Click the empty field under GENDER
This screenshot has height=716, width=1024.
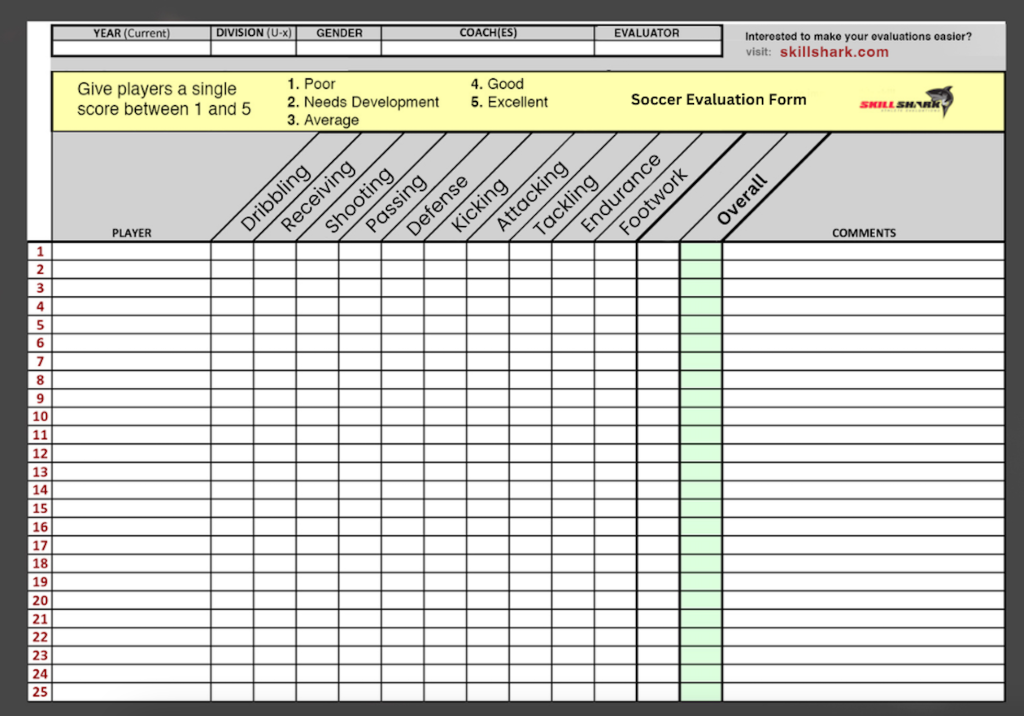tap(339, 48)
